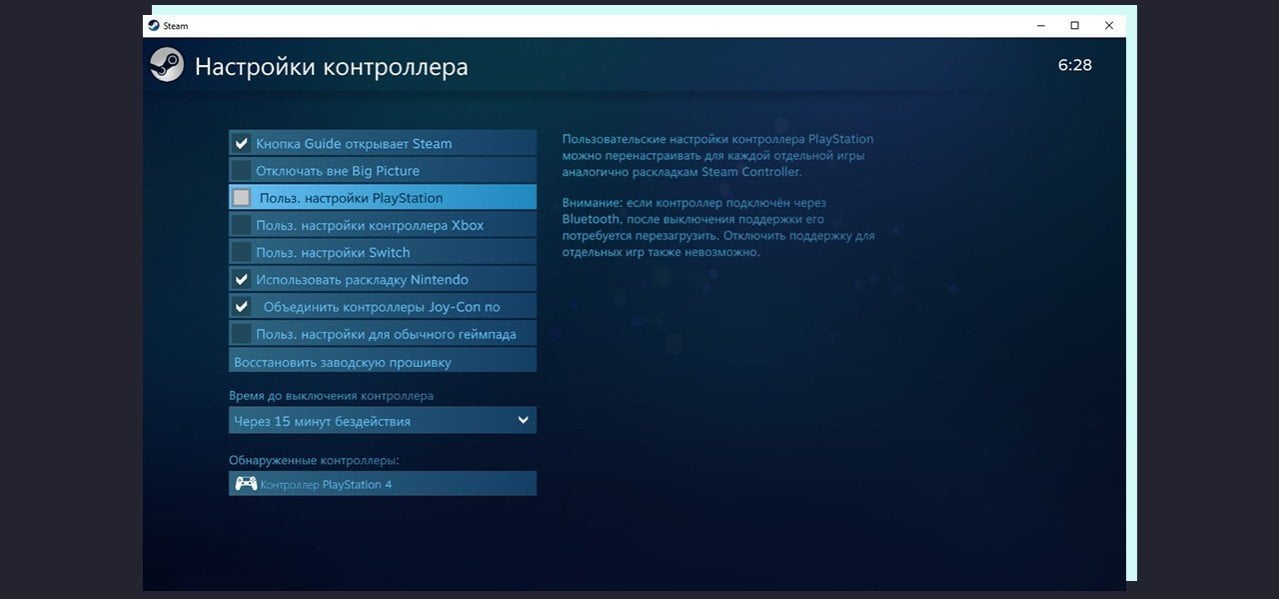Click the Настройки контроллера heading
The image size is (1279, 599).
click(331, 67)
